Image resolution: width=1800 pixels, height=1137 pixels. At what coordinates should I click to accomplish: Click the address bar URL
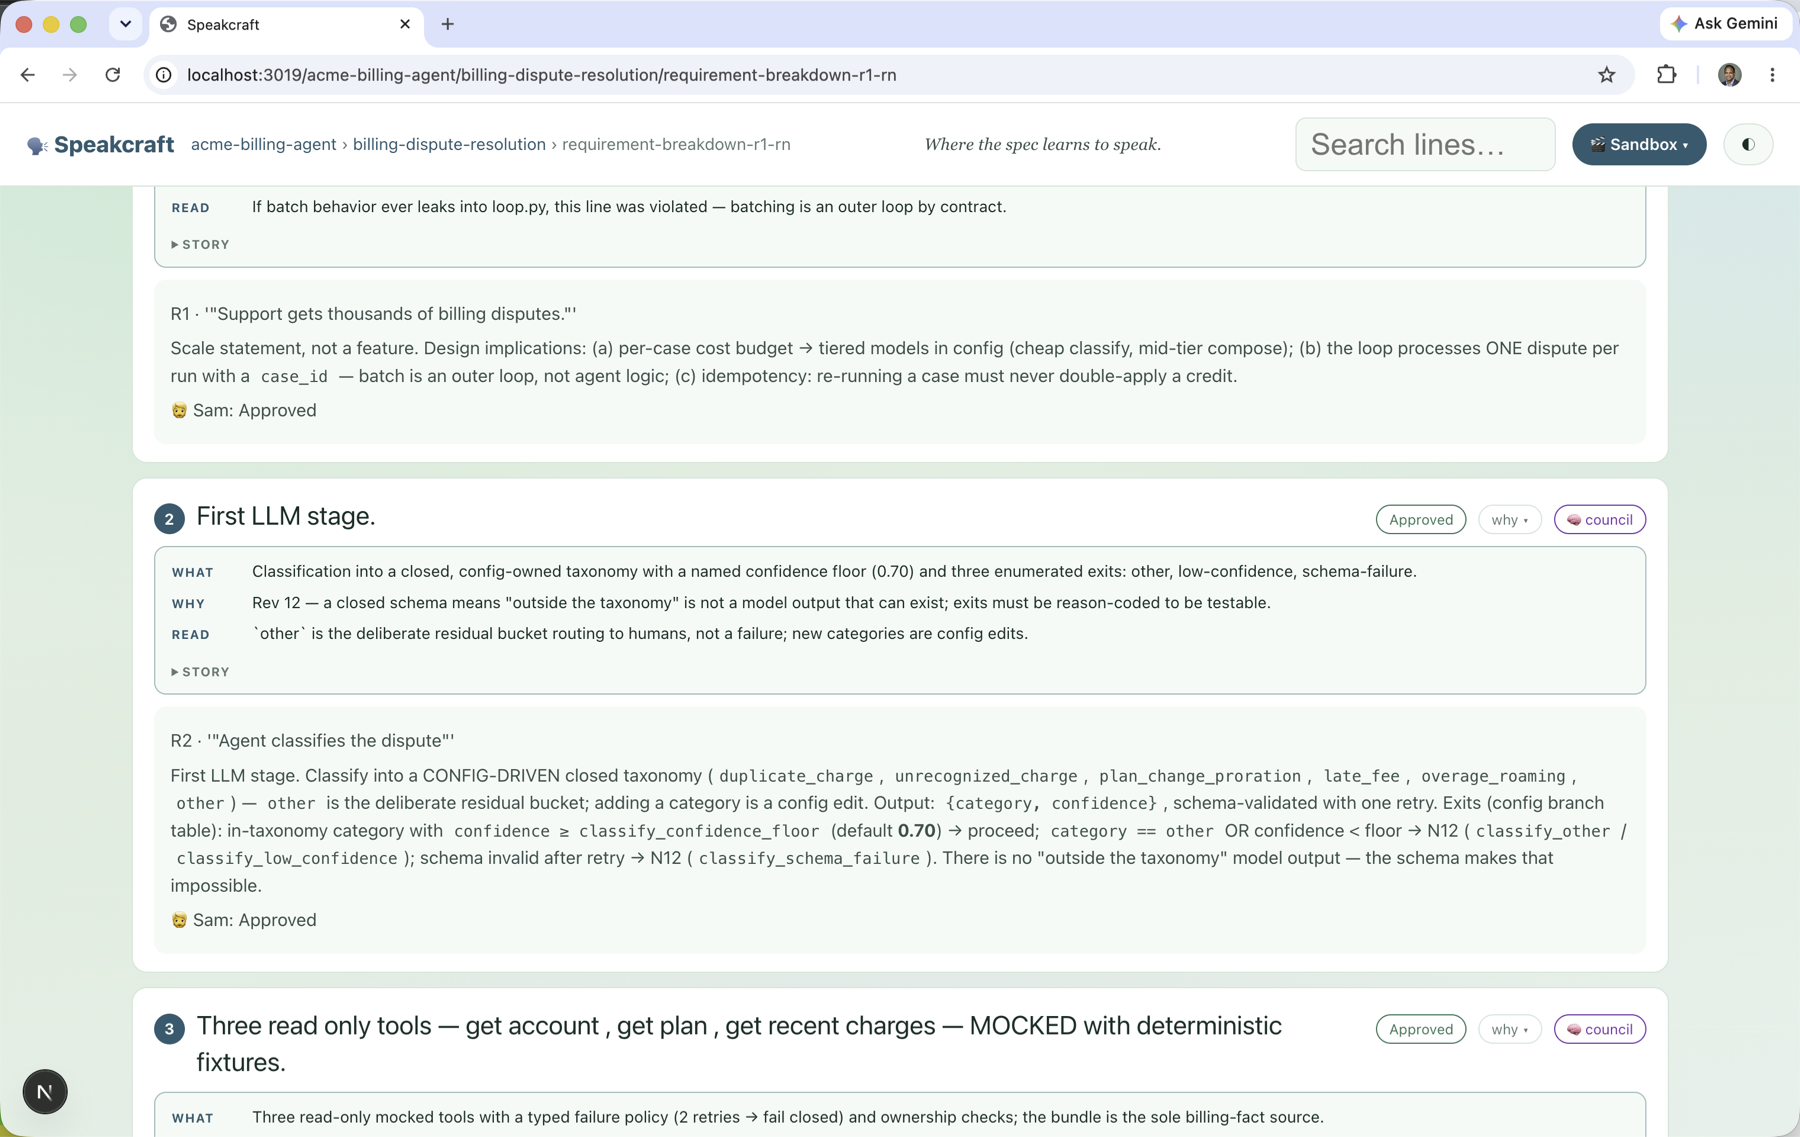[541, 75]
